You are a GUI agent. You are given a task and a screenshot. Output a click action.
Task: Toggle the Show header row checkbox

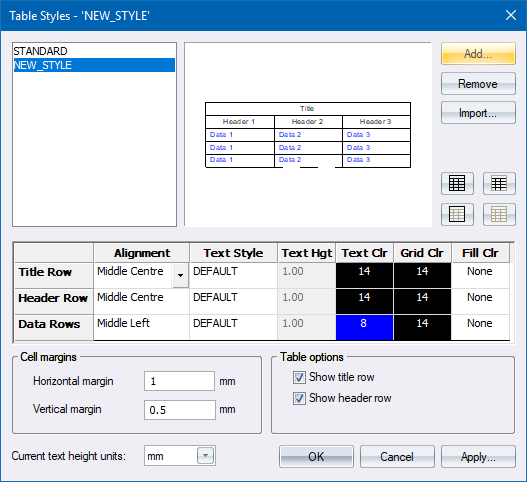pos(299,398)
